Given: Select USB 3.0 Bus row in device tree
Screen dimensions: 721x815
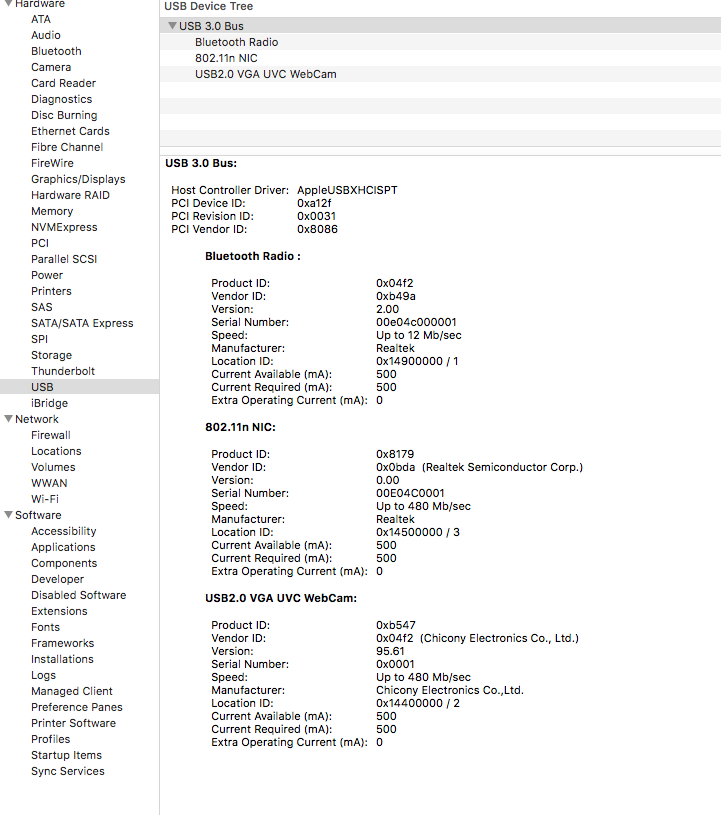Looking at the screenshot, I should (x=440, y=25).
